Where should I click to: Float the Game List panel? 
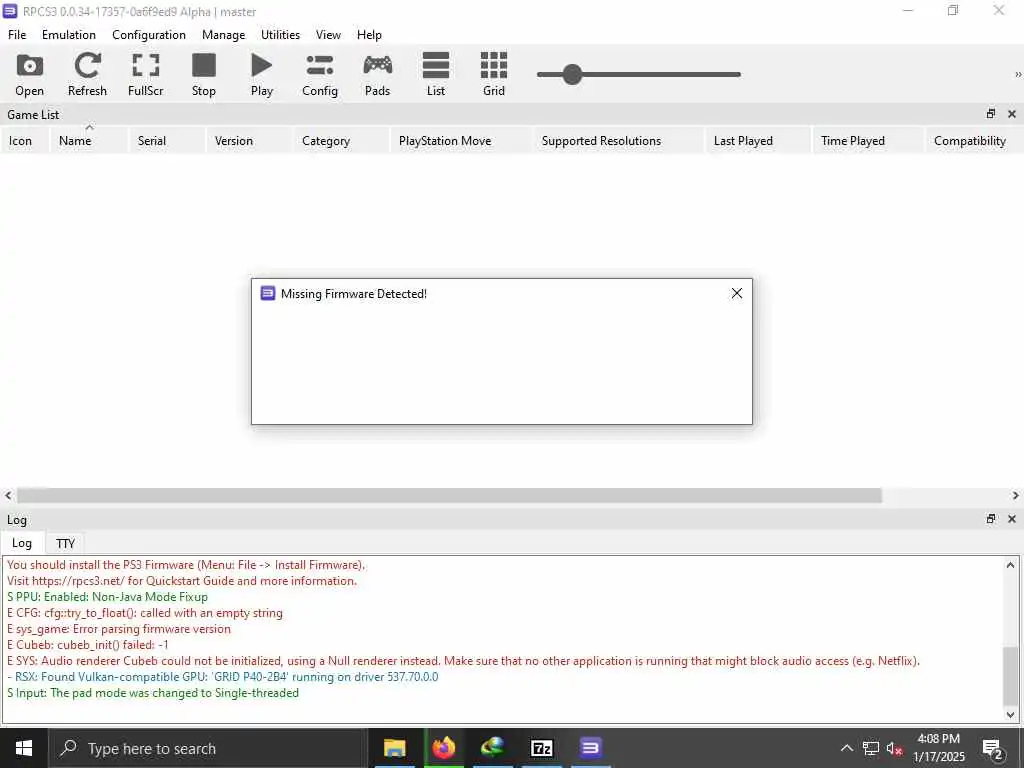tap(991, 114)
